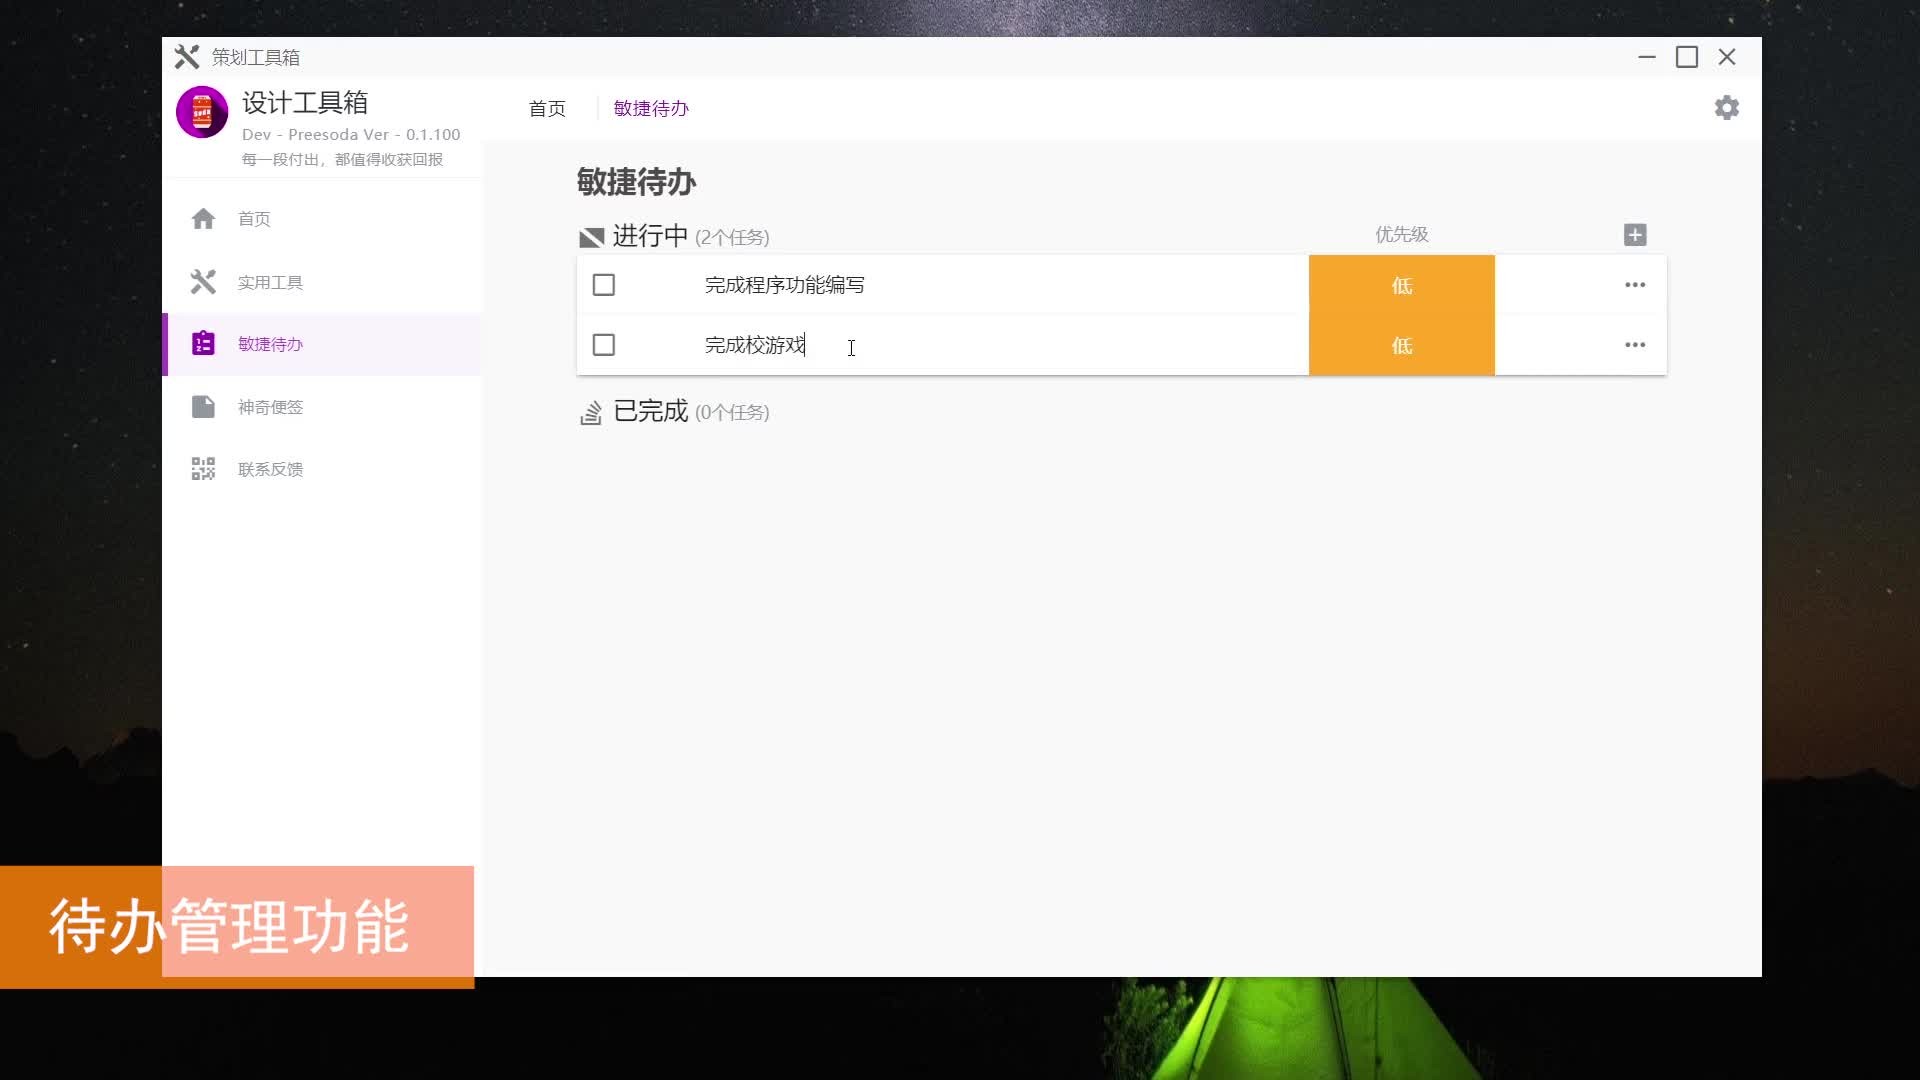
Task: Click the 联系反馈 QR code icon
Action: click(203, 469)
